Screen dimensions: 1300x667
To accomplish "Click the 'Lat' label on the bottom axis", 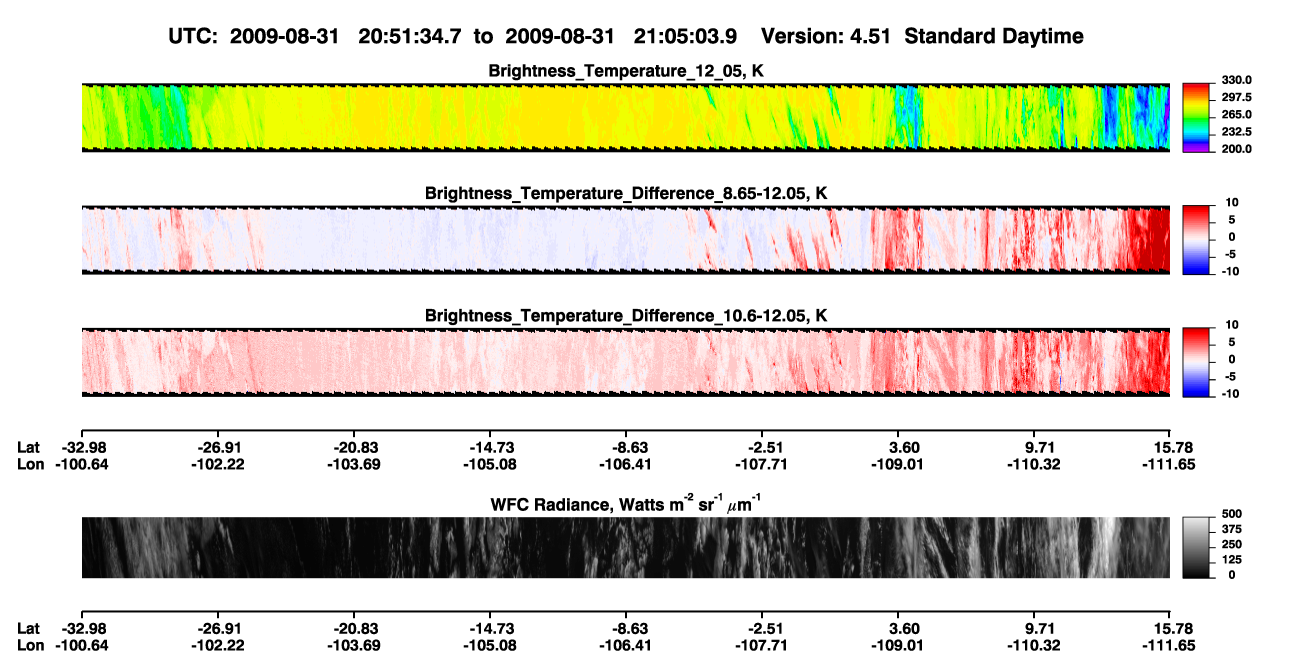I will click(x=29, y=628).
